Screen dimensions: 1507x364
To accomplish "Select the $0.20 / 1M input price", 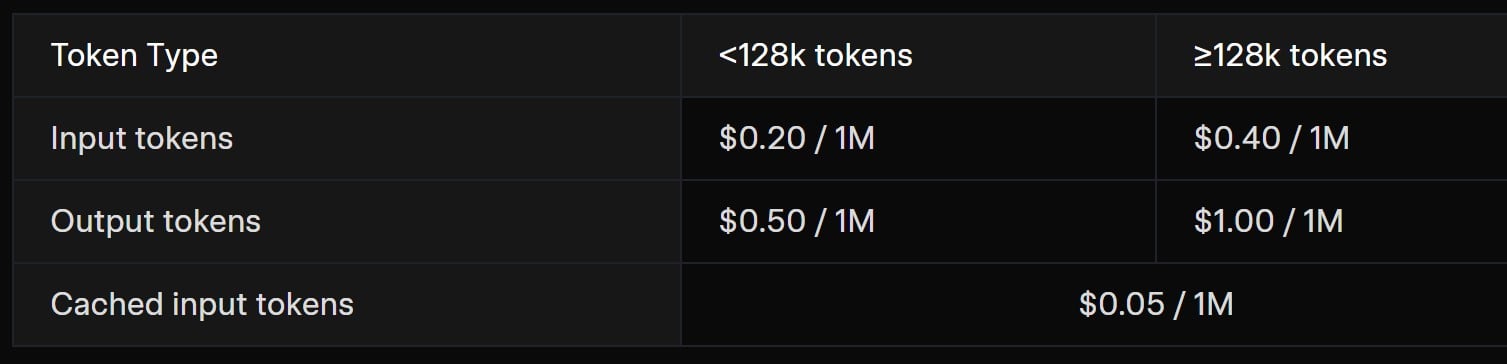I will point(796,138).
